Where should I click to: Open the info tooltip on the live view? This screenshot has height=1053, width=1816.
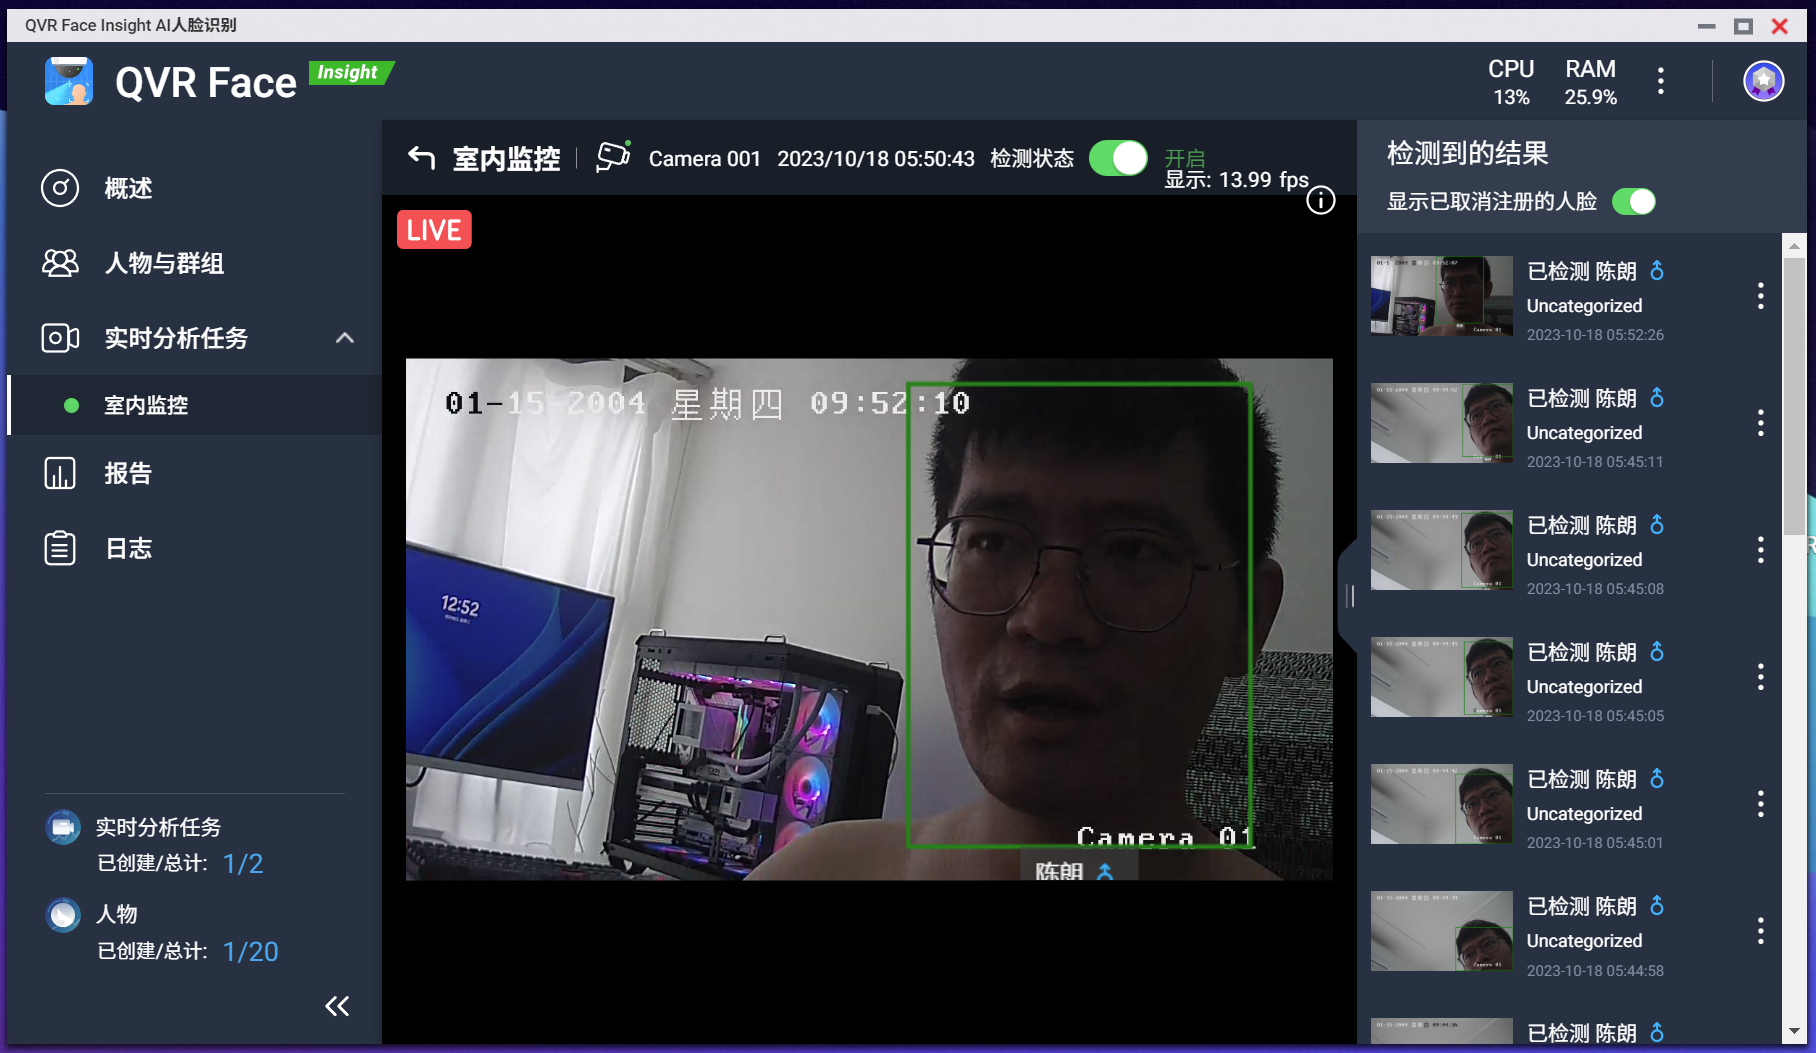(x=1320, y=200)
